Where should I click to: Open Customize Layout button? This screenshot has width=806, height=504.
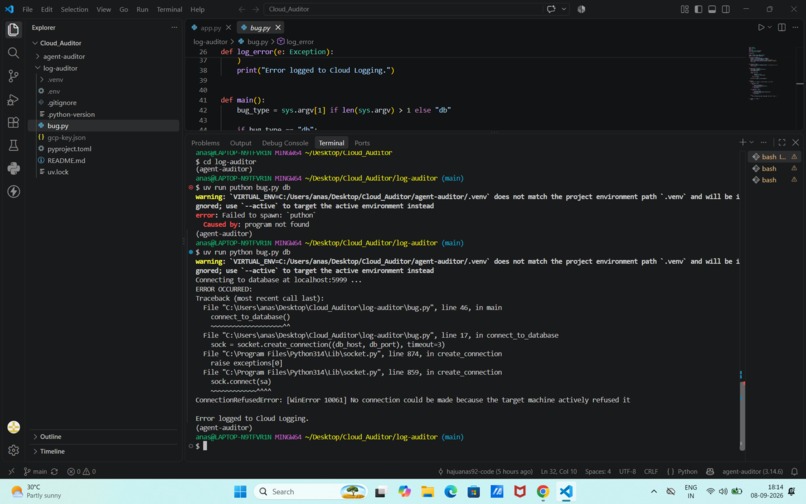684,9
